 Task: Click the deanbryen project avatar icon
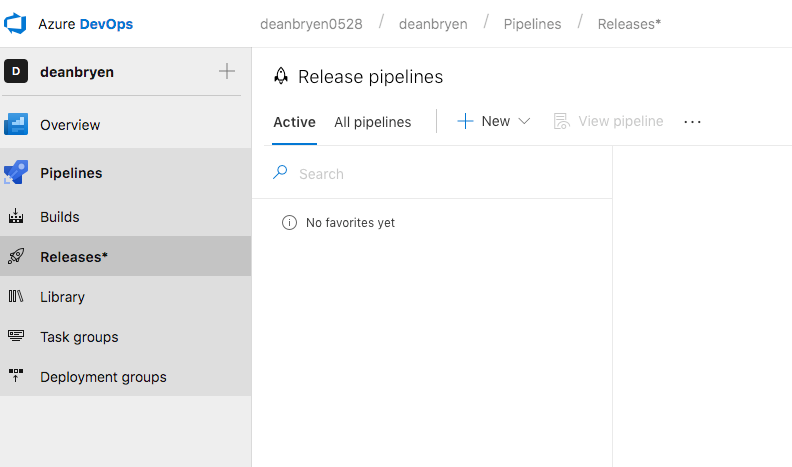(x=16, y=71)
